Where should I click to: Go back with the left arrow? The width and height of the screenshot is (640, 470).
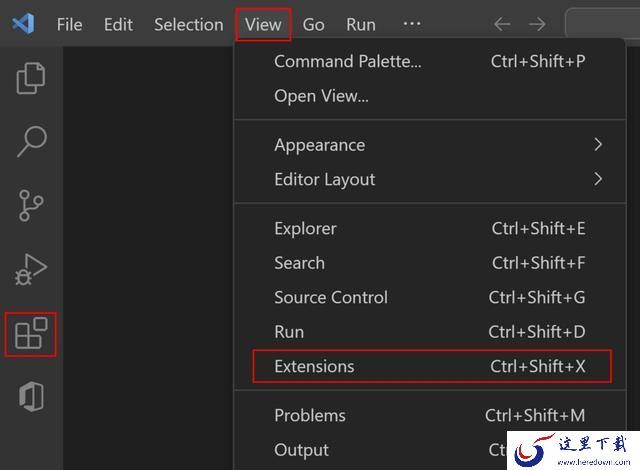coord(502,24)
